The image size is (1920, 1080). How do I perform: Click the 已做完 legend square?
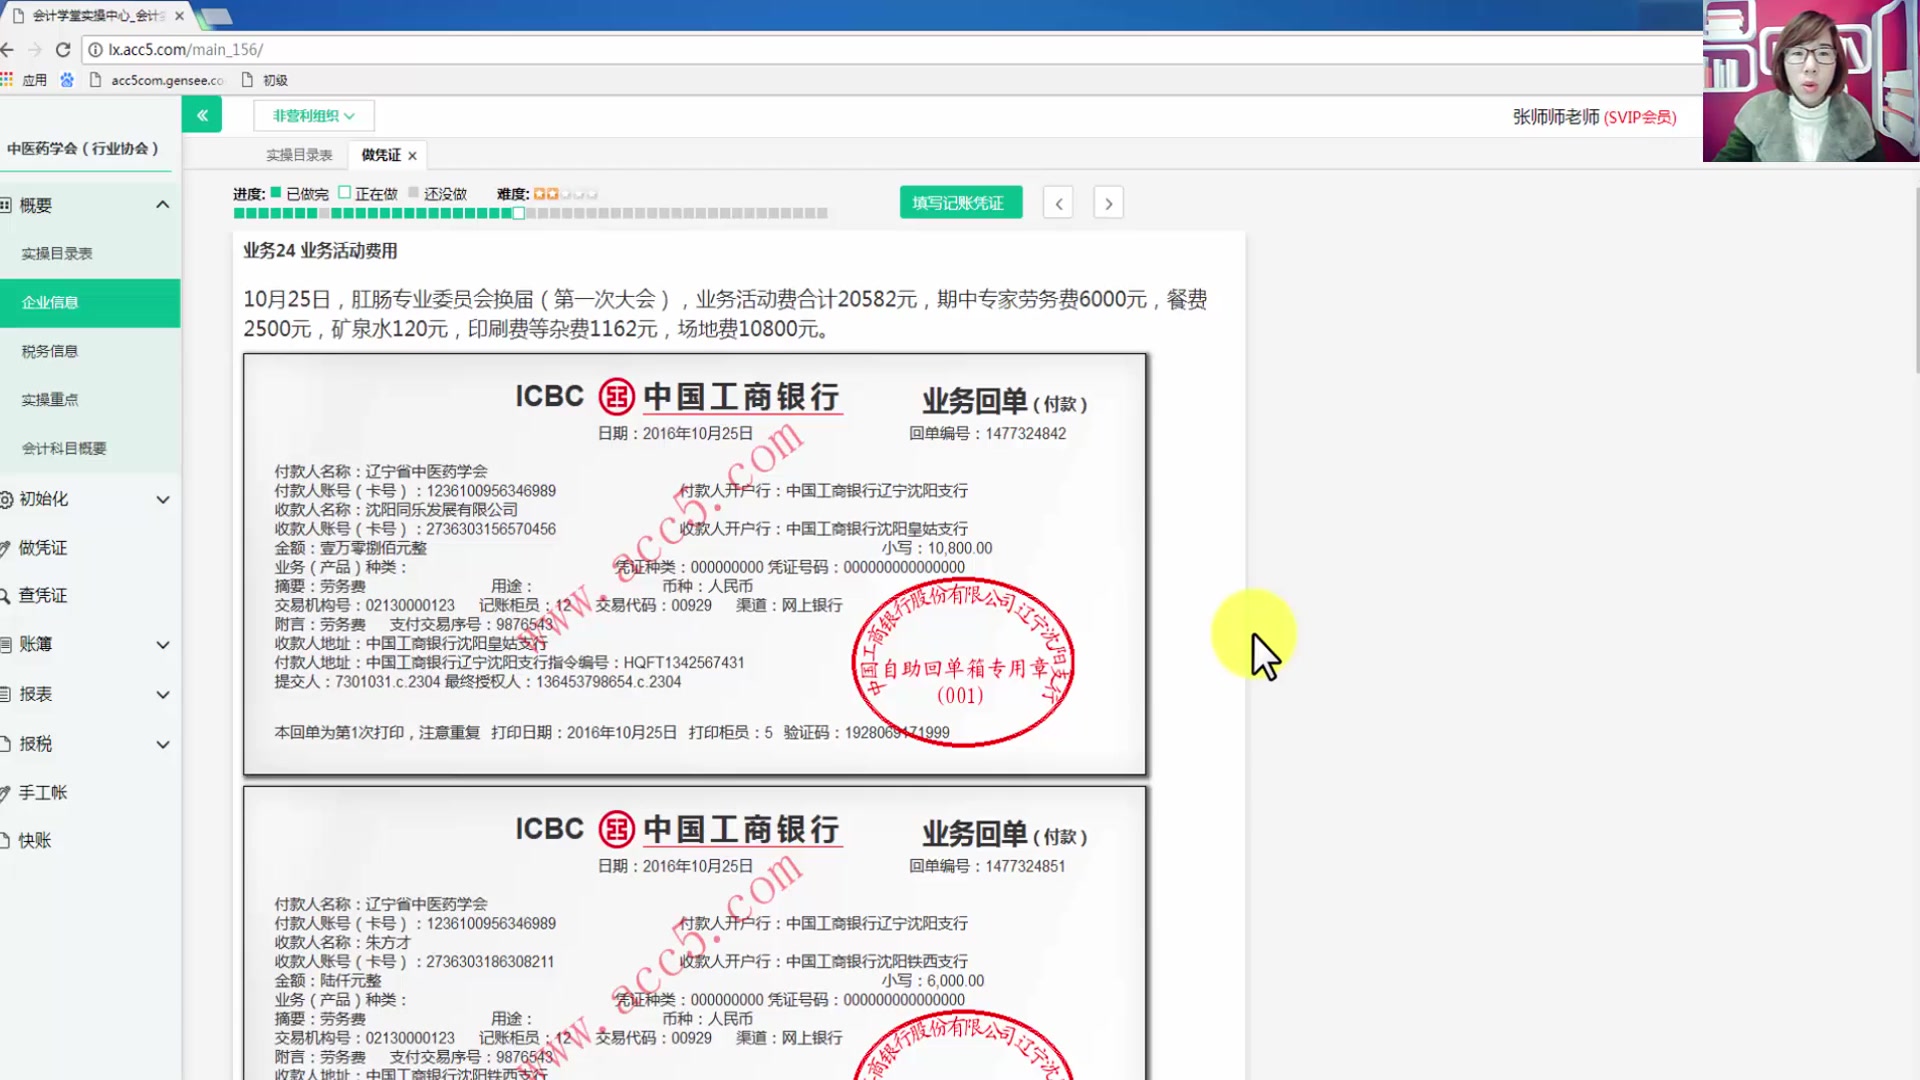pos(276,193)
